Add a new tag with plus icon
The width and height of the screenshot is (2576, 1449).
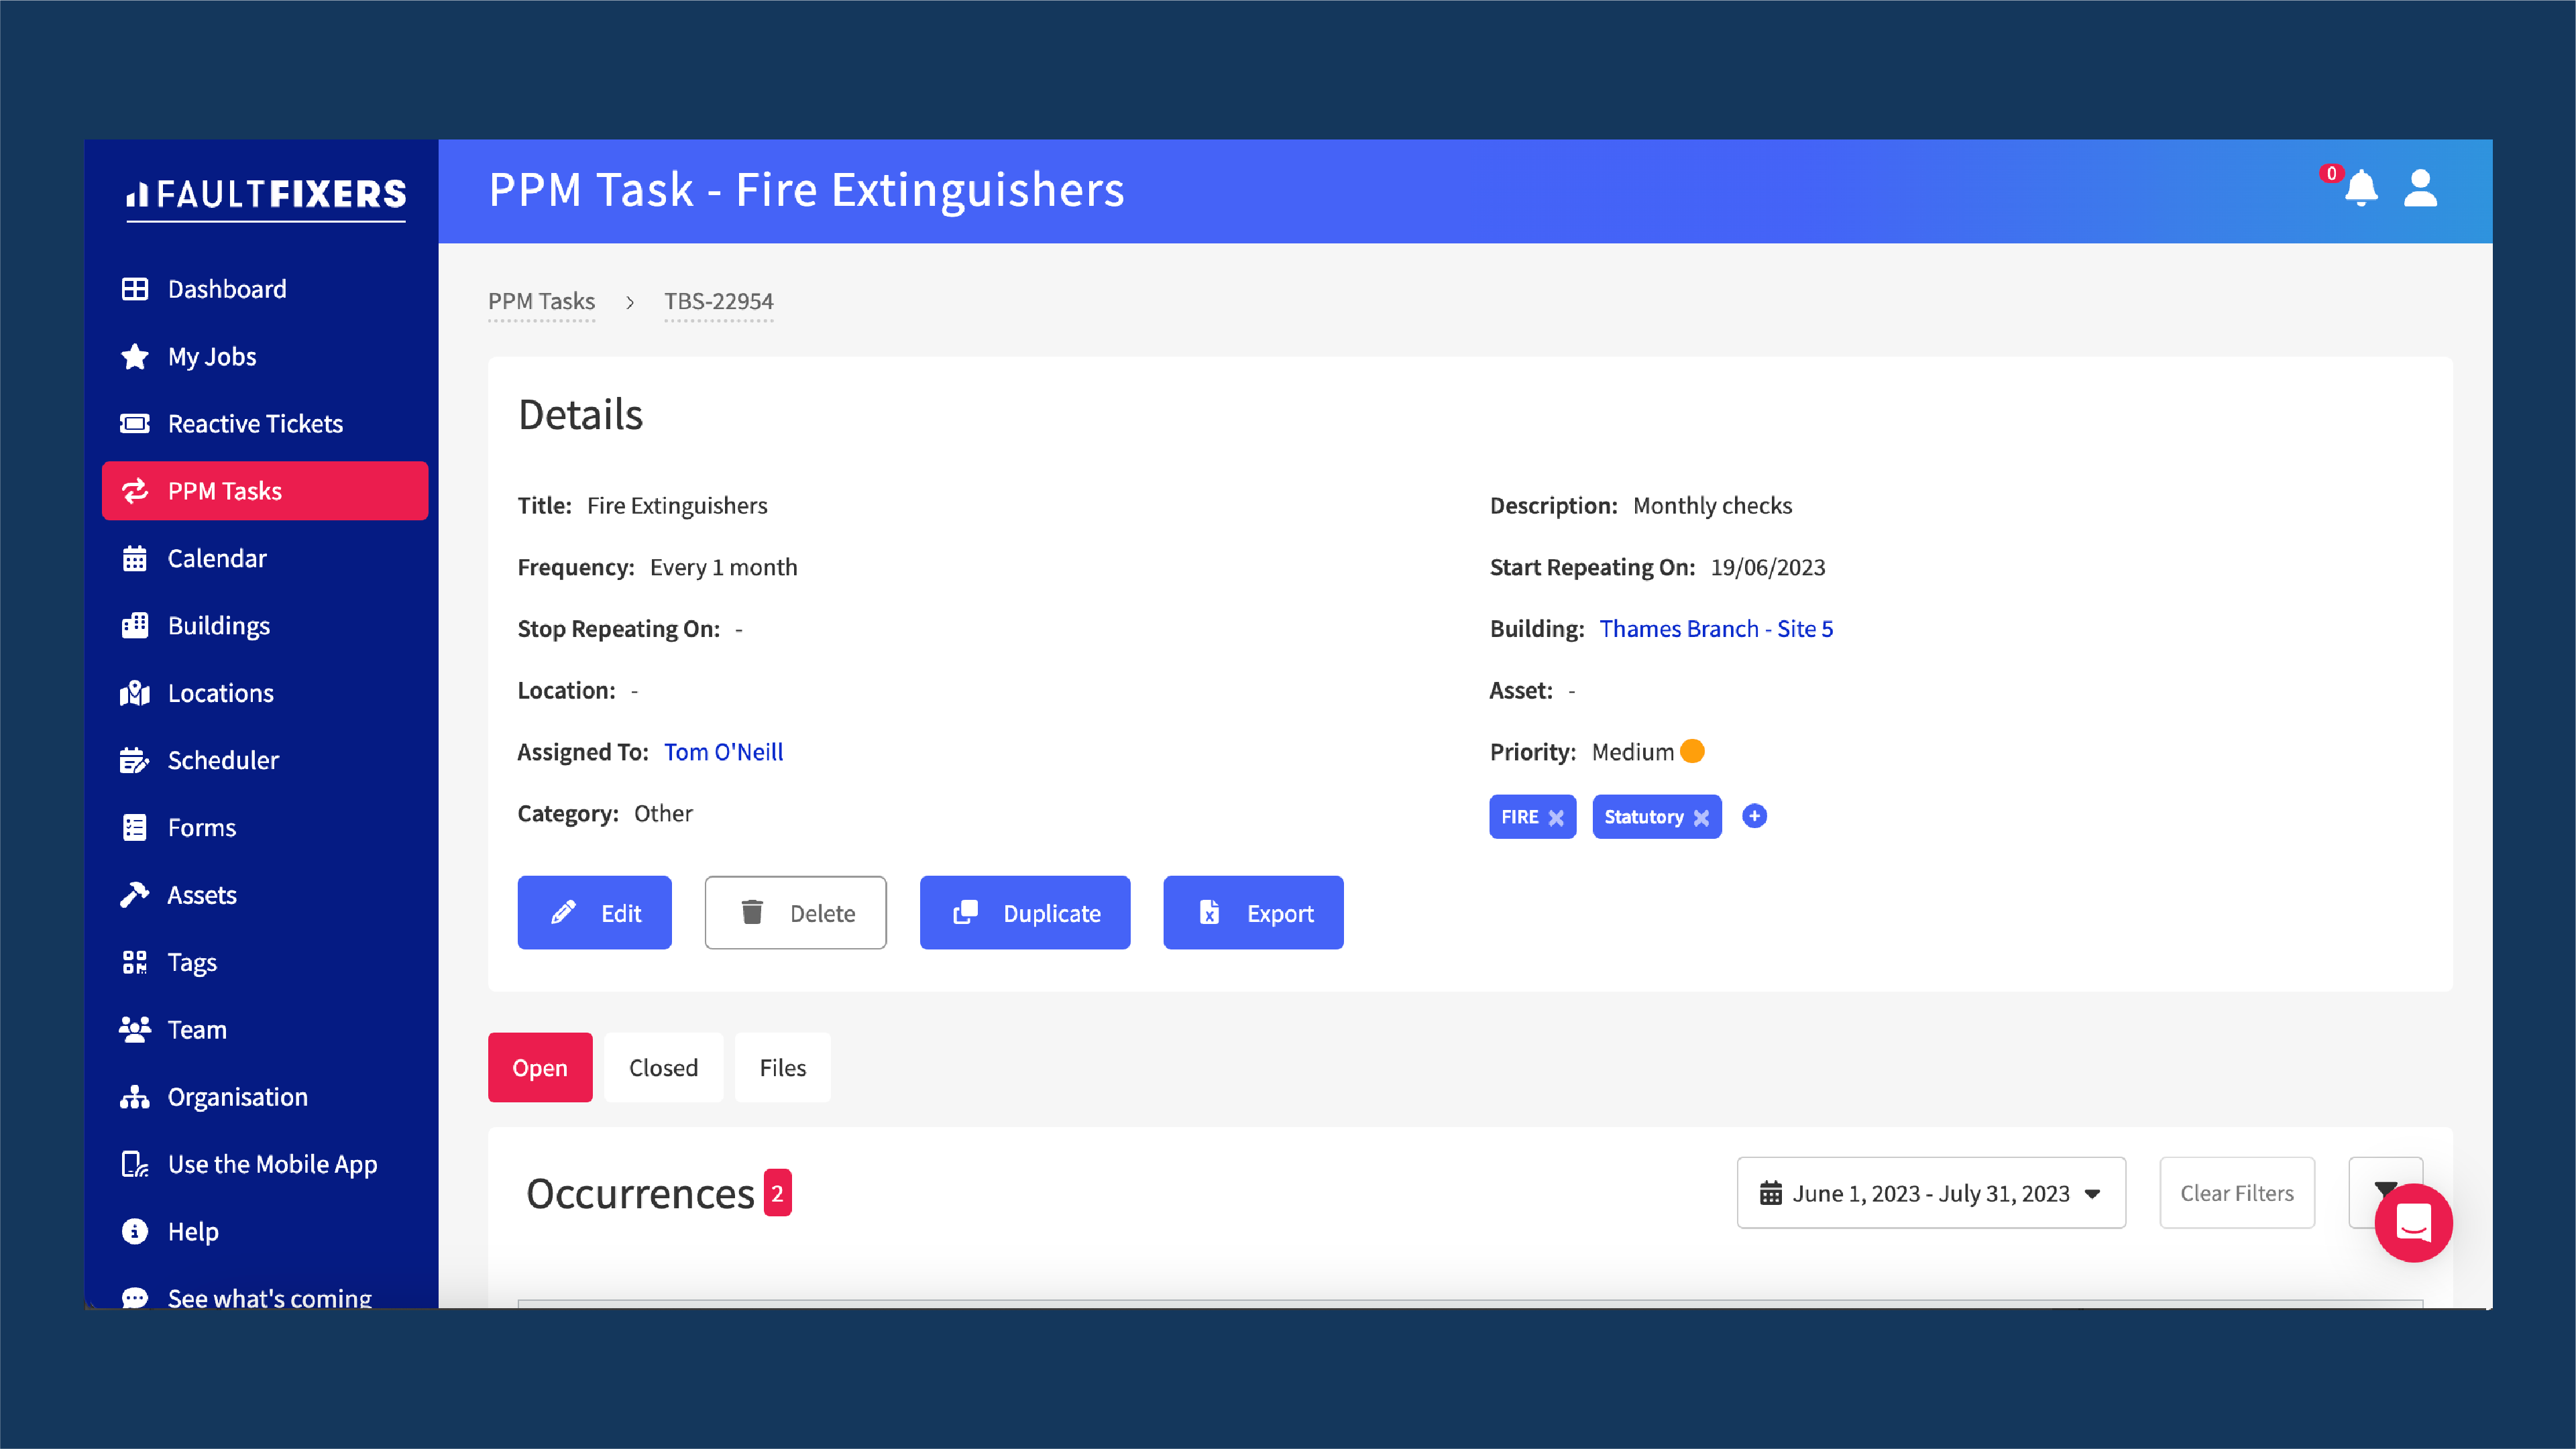(1754, 816)
